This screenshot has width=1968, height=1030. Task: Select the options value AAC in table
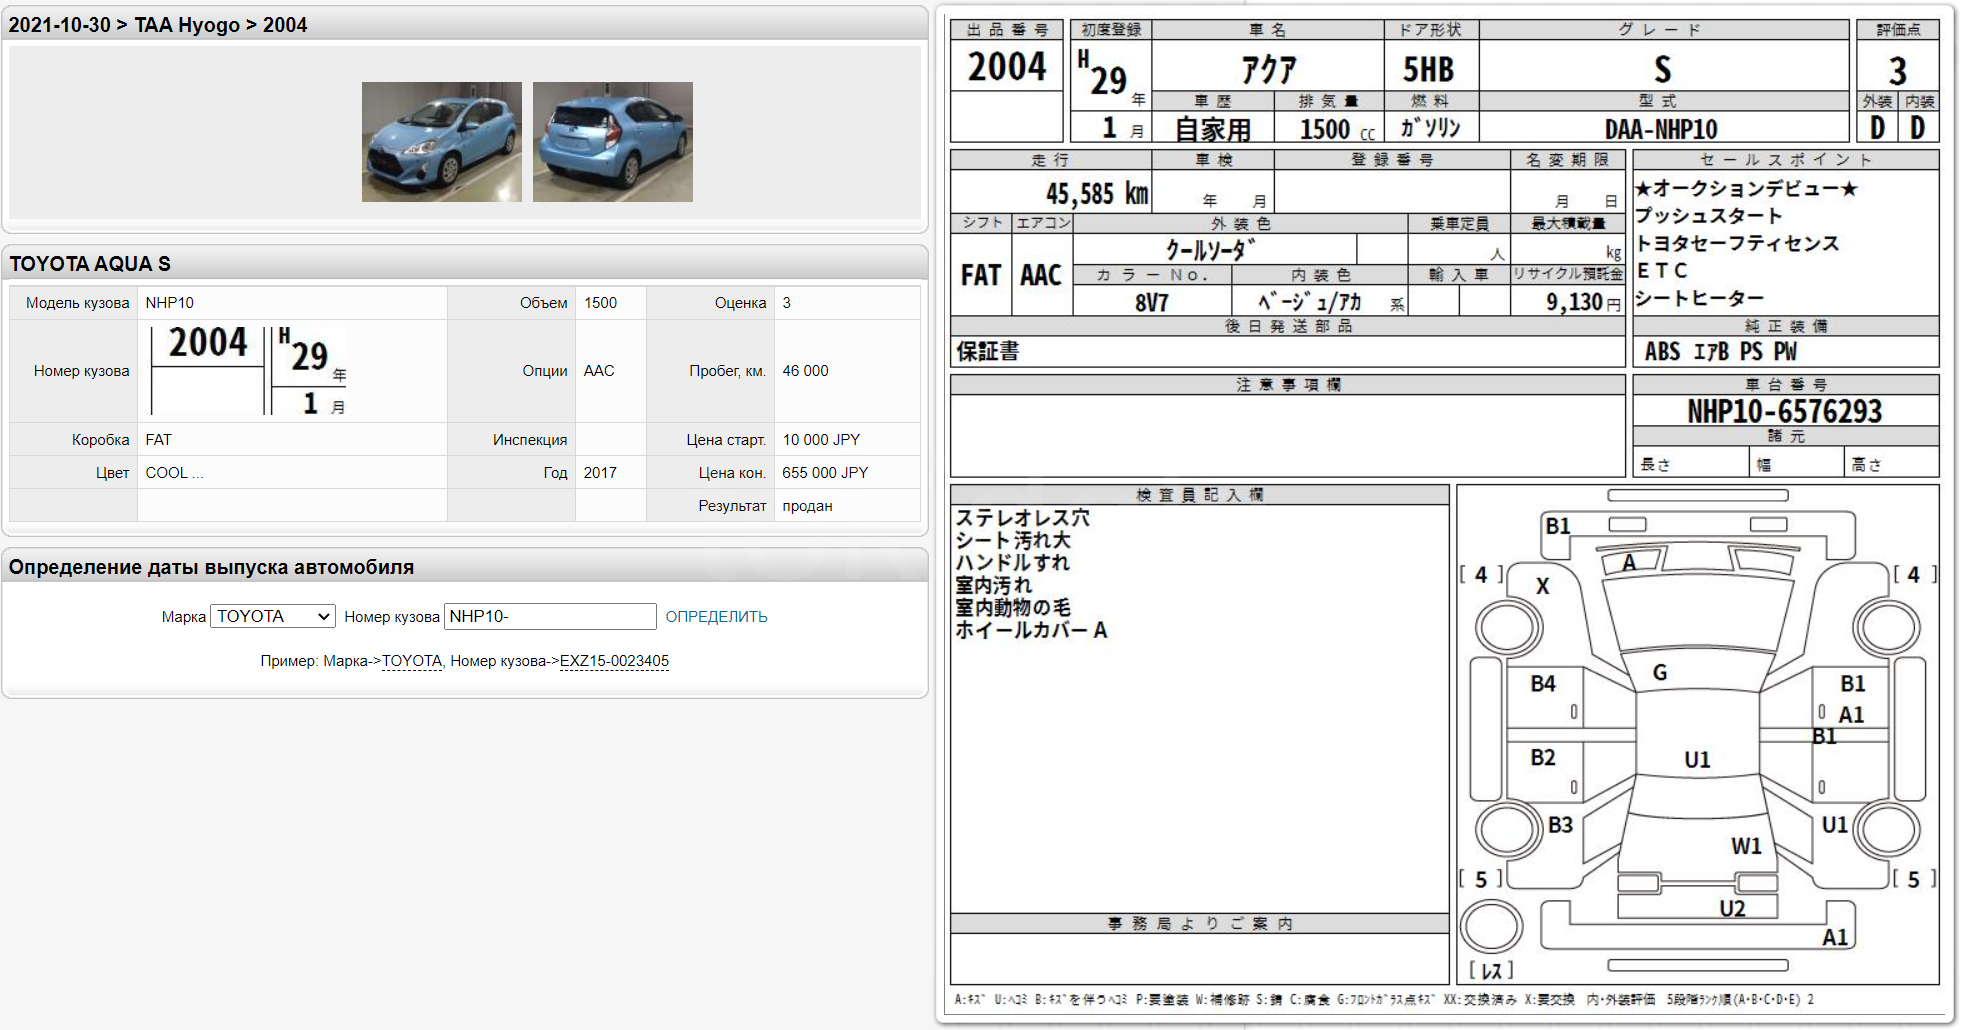[599, 371]
